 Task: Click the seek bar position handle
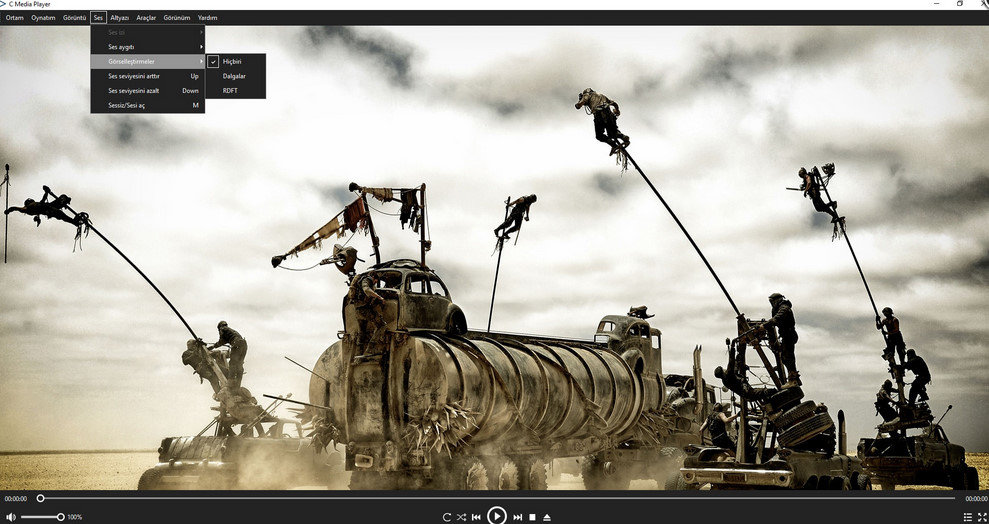40,498
